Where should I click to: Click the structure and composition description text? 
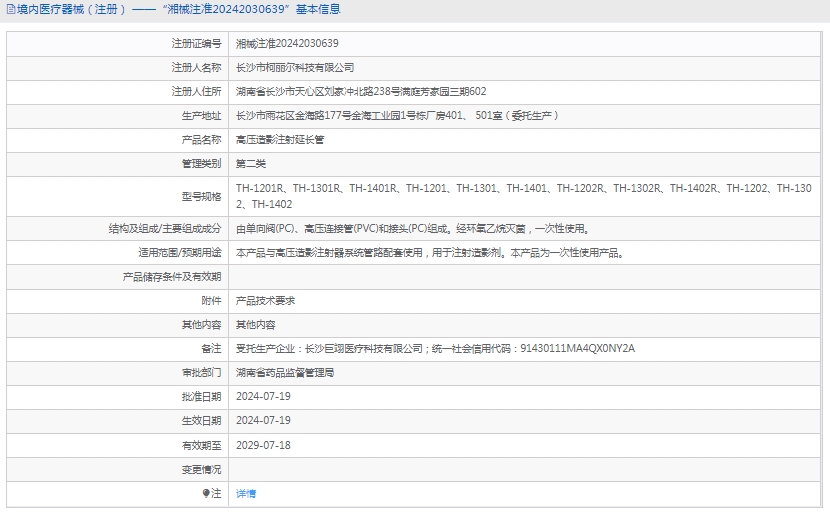click(419, 229)
